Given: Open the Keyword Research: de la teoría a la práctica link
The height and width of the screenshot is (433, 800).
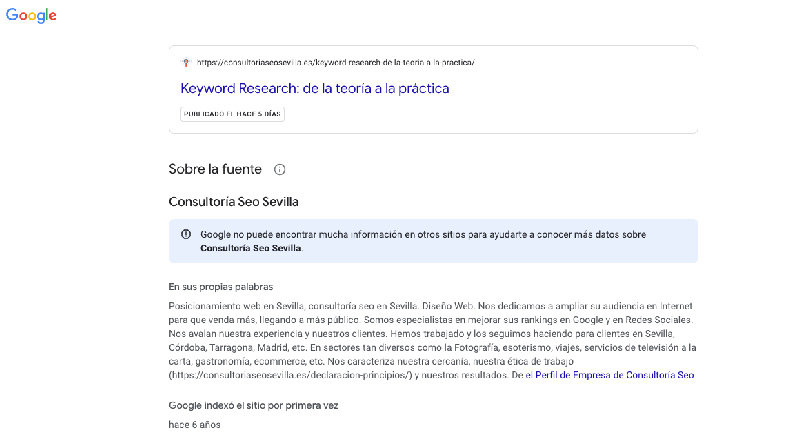Looking at the screenshot, I should [x=315, y=88].
